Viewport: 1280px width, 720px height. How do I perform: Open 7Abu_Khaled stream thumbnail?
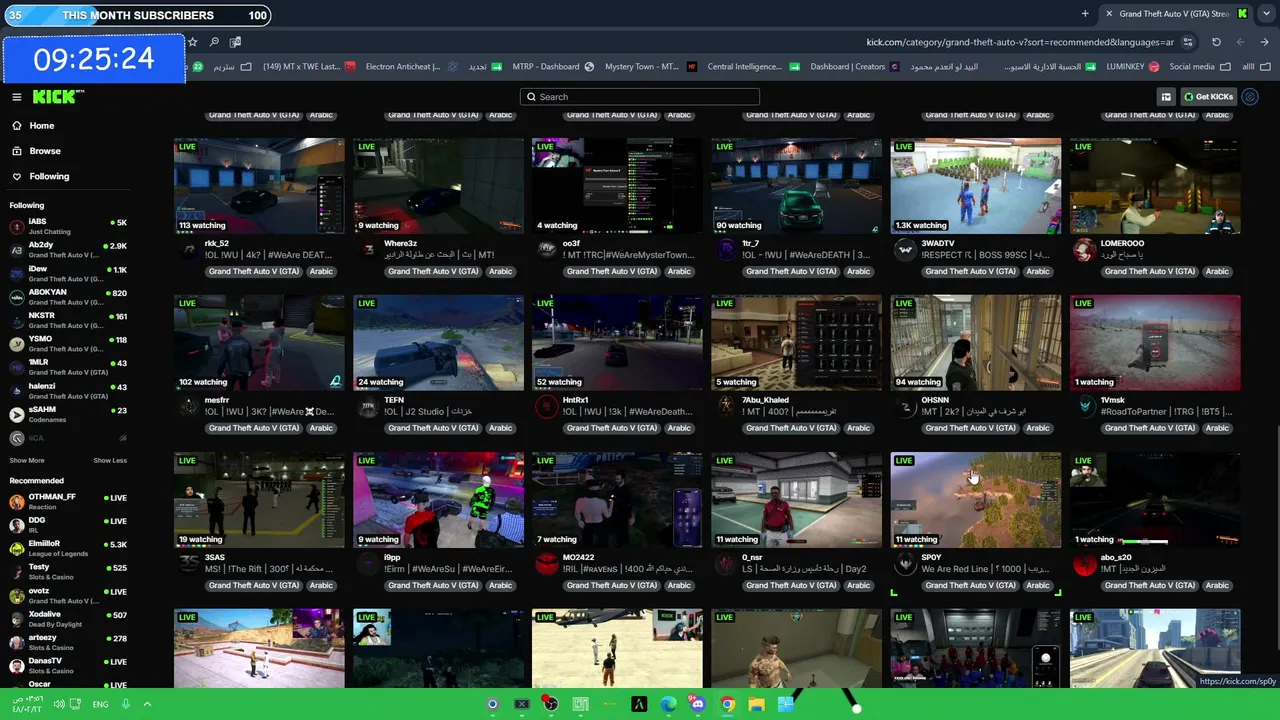pyautogui.click(x=797, y=343)
